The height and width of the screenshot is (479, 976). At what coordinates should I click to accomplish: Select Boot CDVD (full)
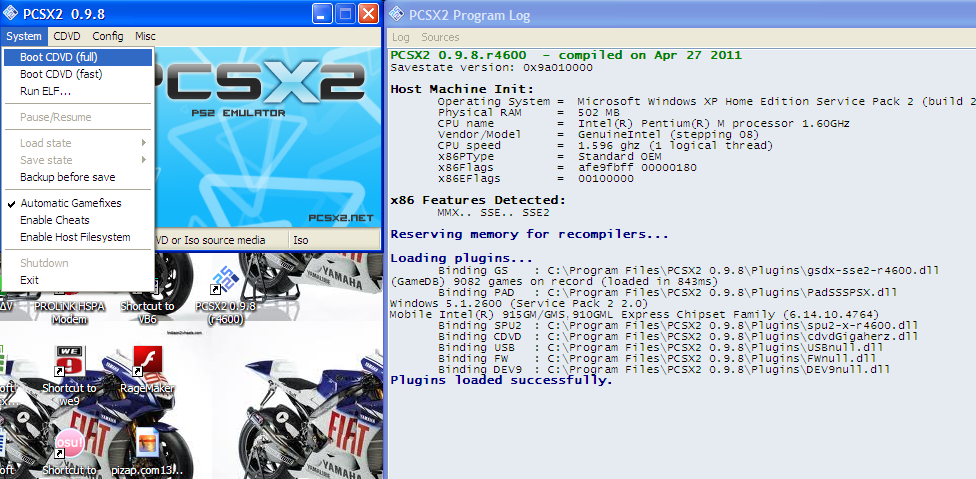coord(78,57)
